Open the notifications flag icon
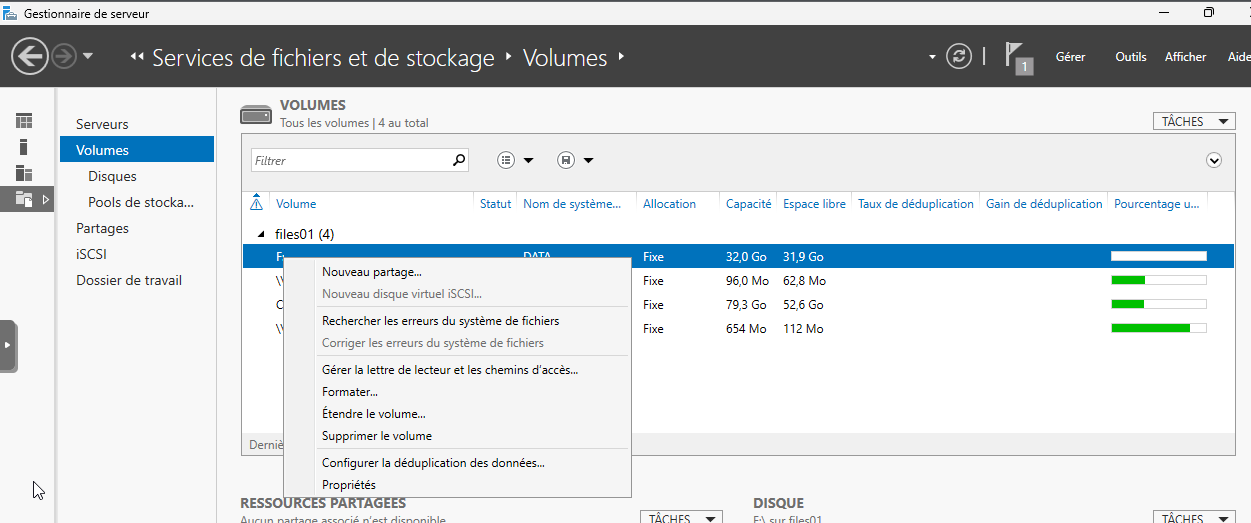 coord(1018,56)
